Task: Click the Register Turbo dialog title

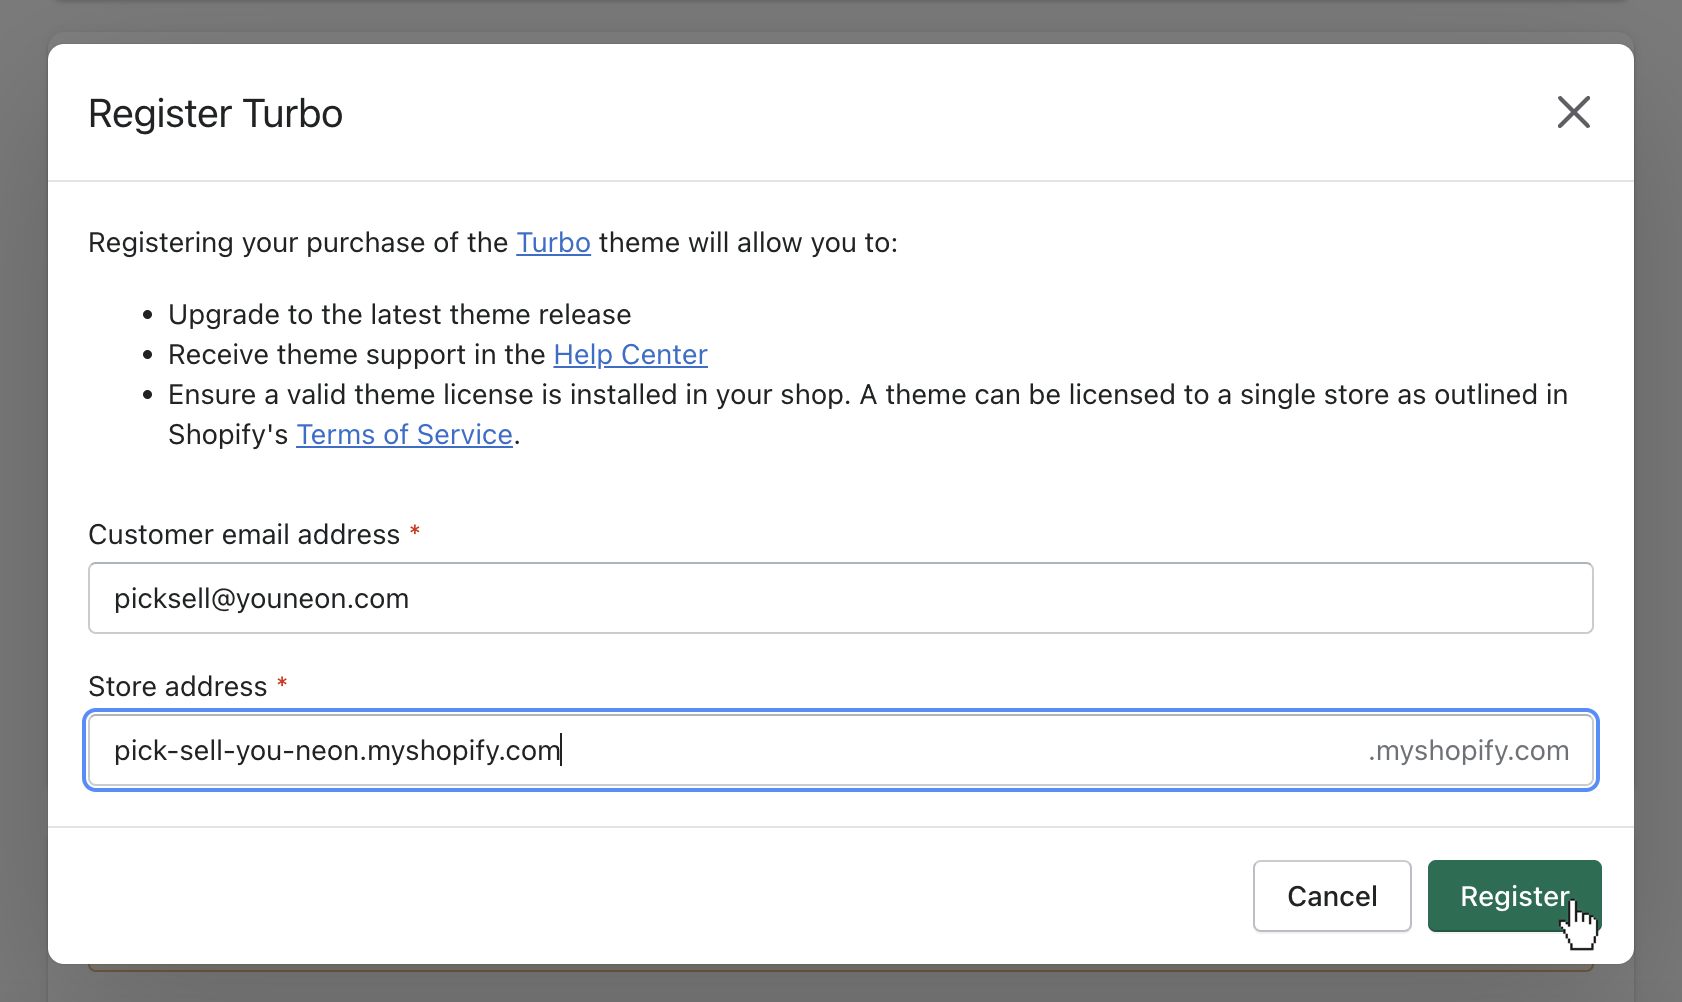Action: 215,114
